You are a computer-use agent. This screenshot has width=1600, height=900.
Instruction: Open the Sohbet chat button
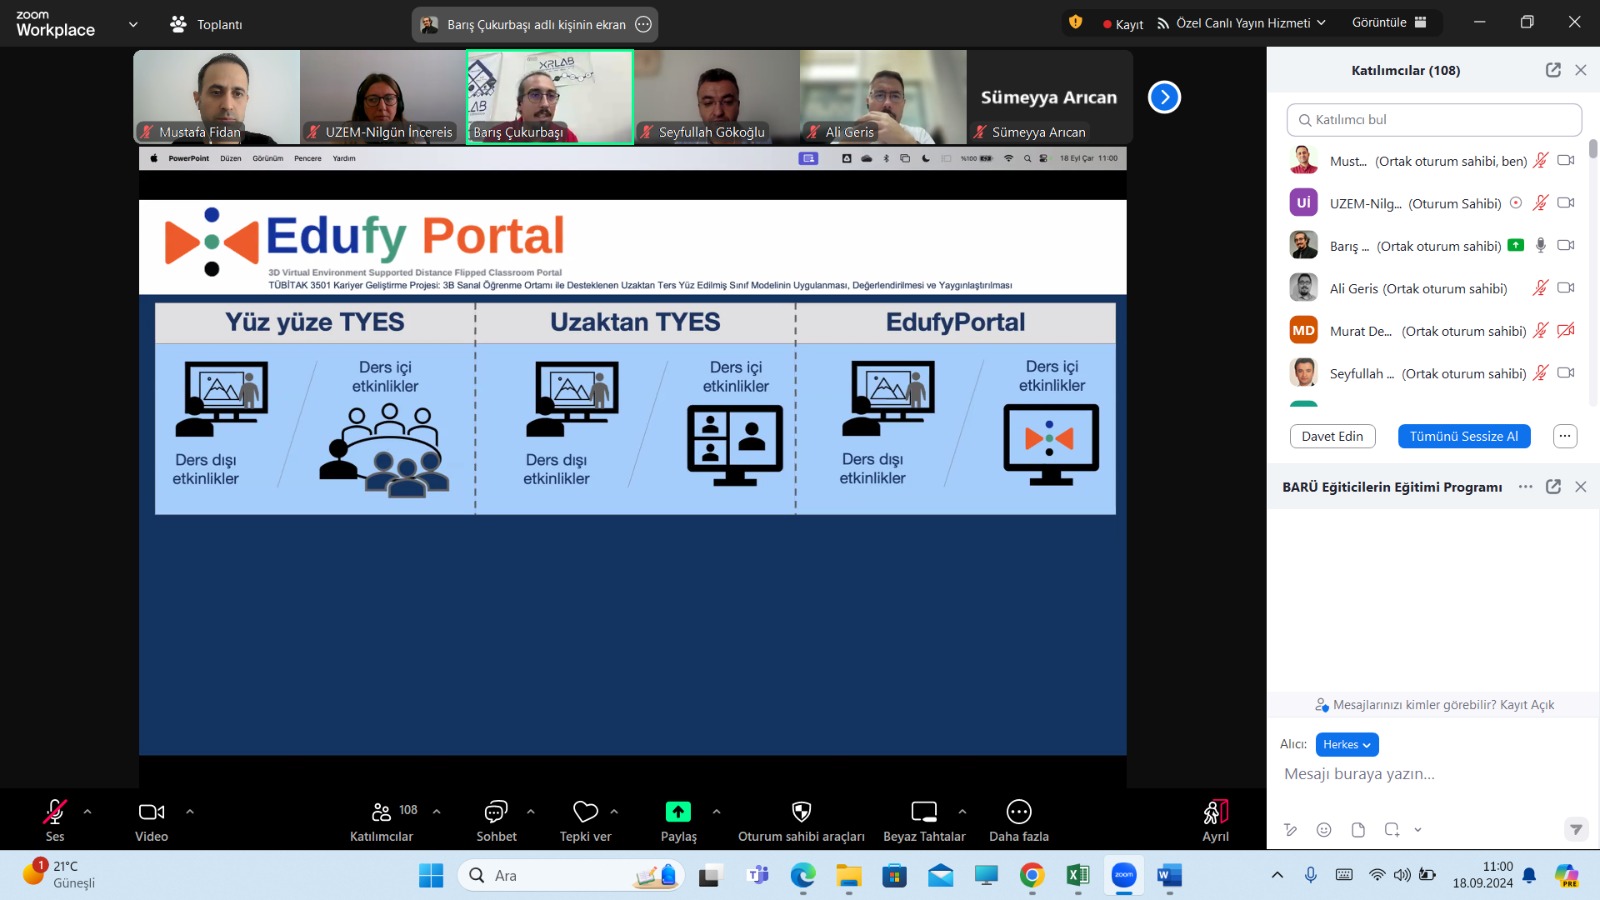pyautogui.click(x=496, y=820)
